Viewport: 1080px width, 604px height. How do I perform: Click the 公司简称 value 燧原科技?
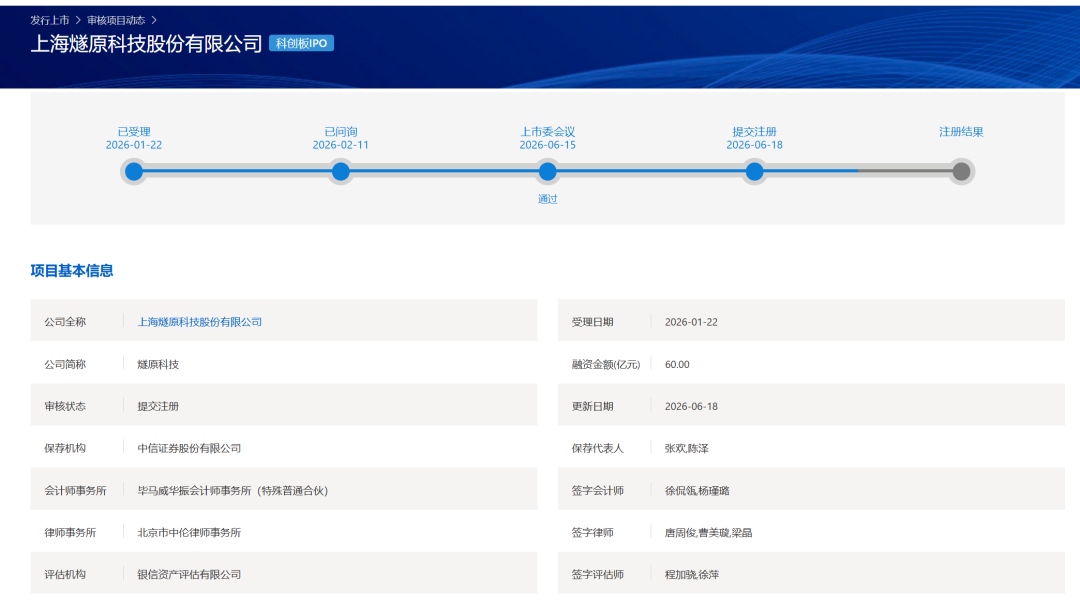pos(158,364)
